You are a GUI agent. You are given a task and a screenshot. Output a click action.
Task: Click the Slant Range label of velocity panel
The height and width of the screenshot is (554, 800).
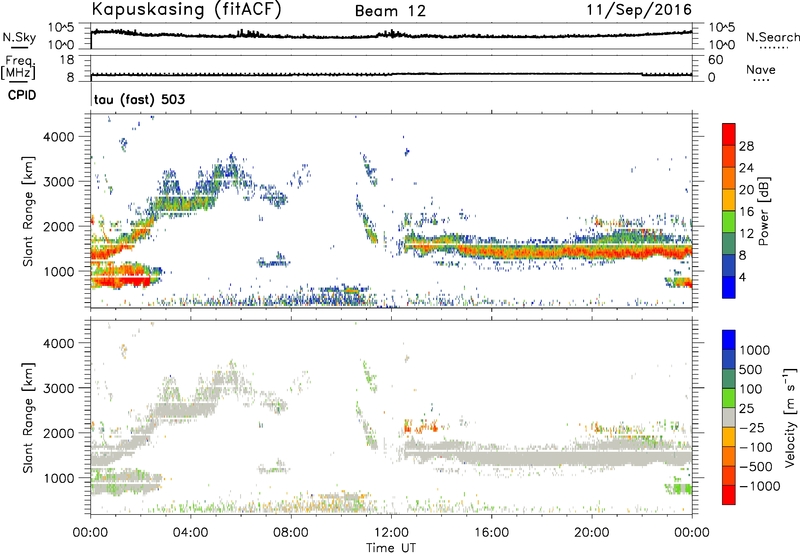pos(28,418)
